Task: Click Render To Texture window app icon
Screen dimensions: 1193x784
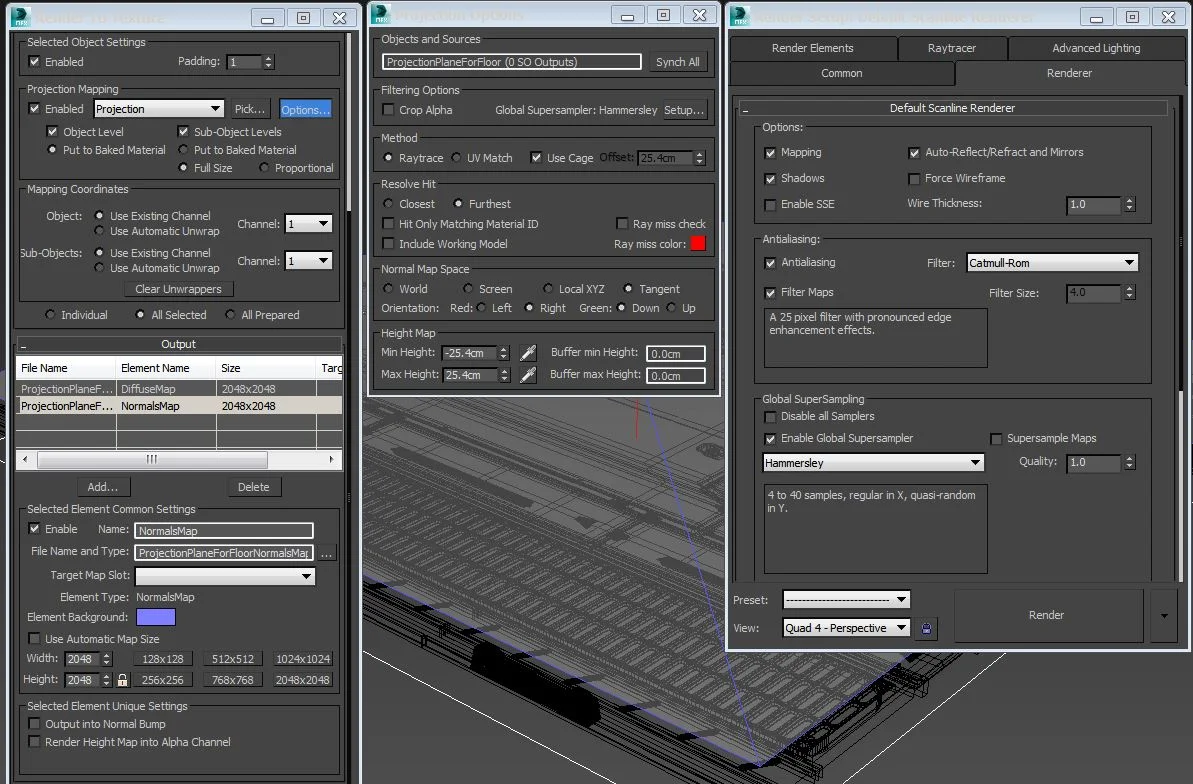Action: click(x=21, y=16)
